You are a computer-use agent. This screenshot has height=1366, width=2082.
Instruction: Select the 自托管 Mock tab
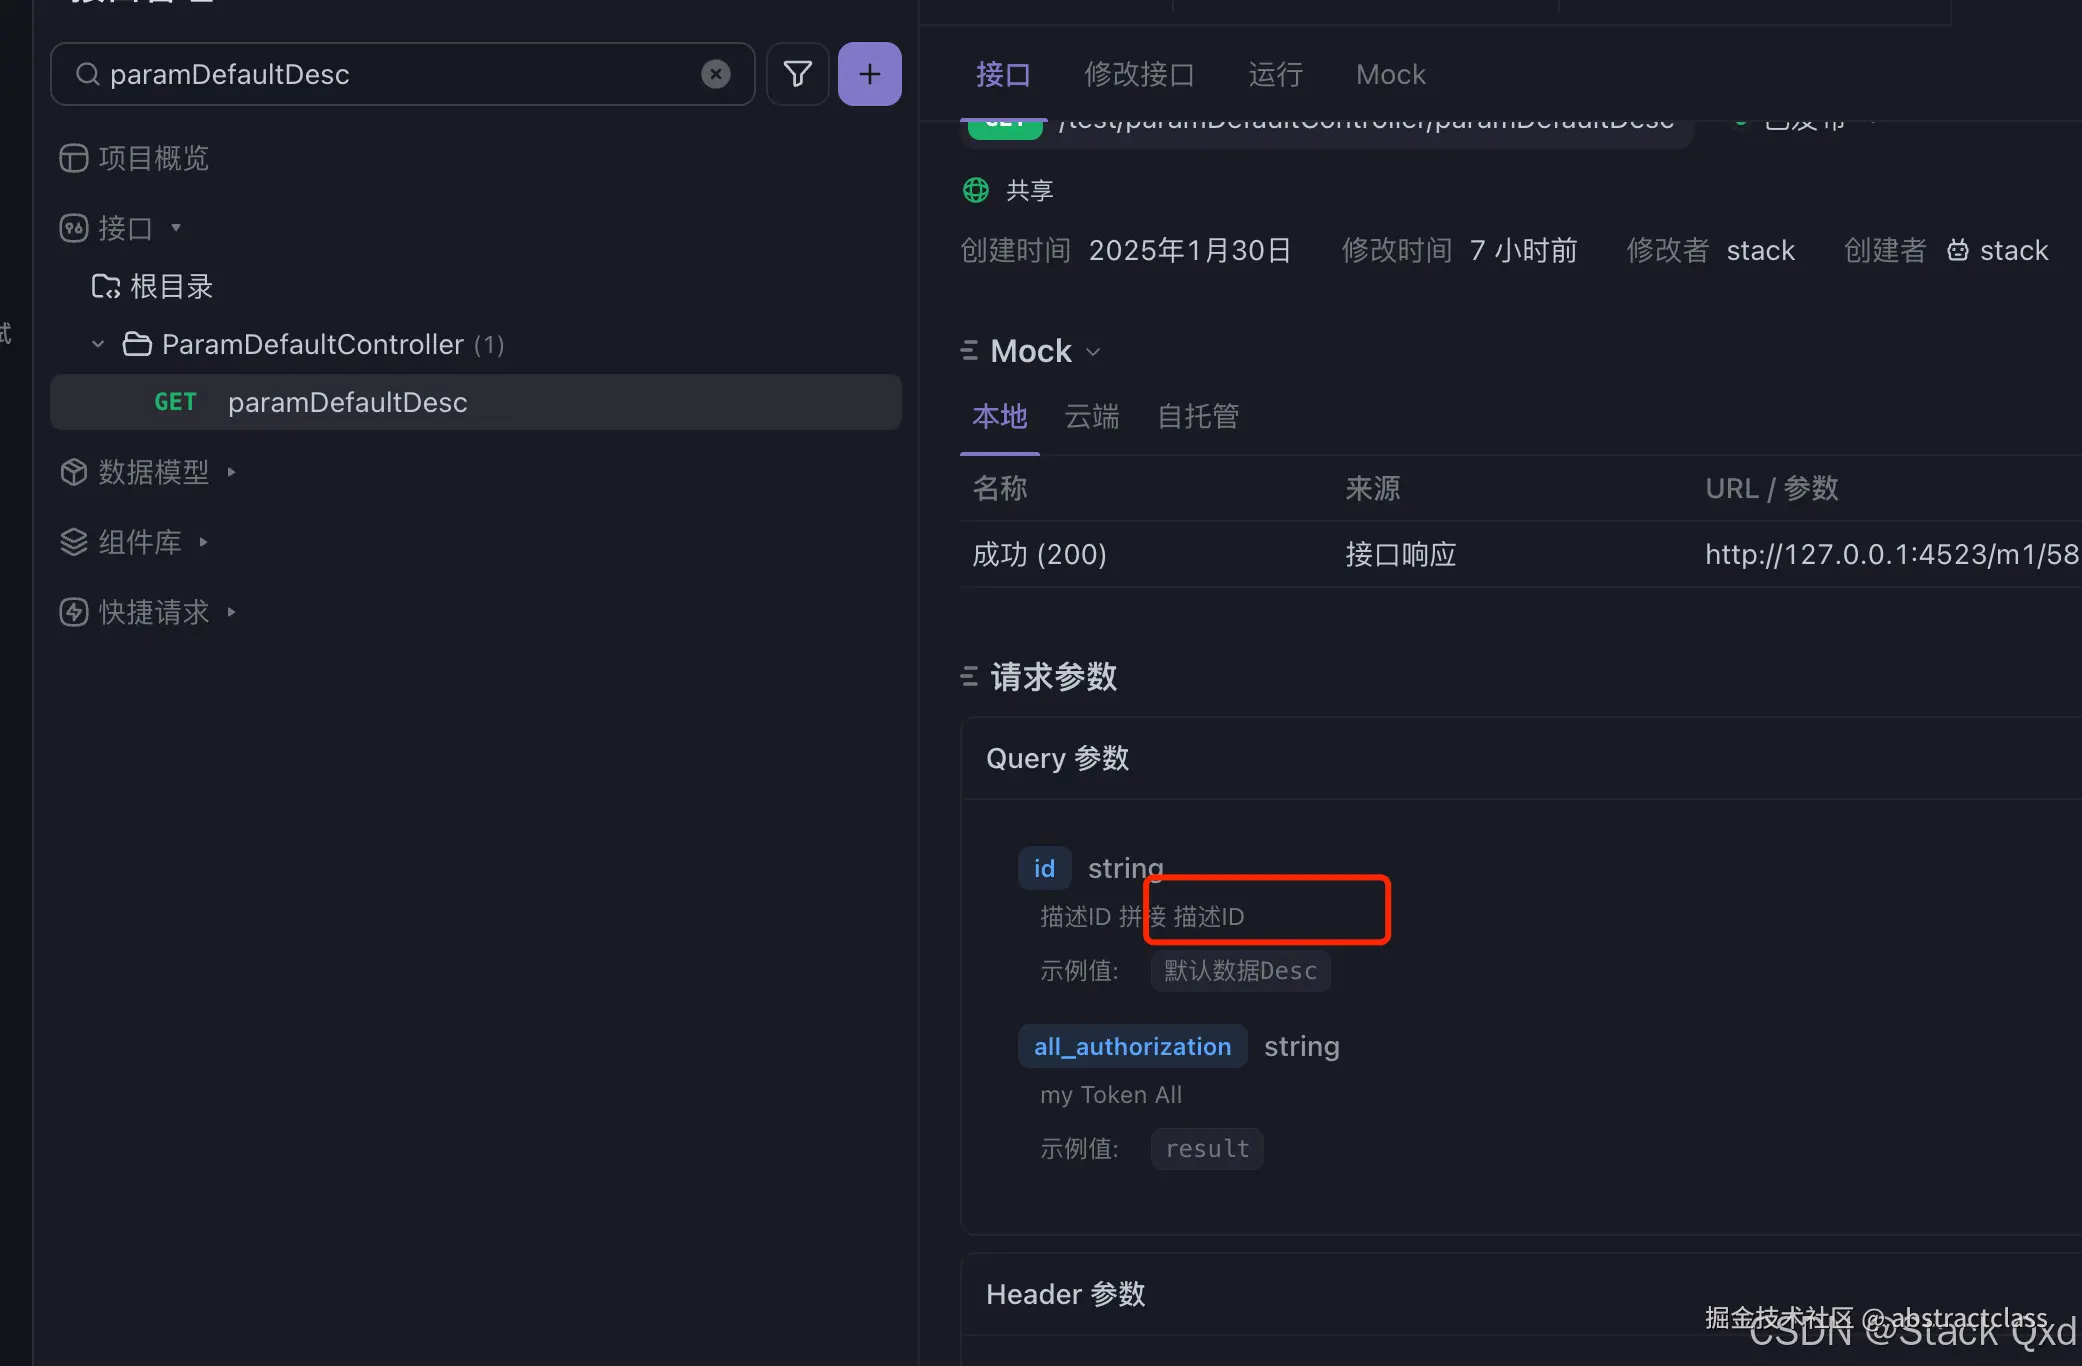coord(1197,417)
